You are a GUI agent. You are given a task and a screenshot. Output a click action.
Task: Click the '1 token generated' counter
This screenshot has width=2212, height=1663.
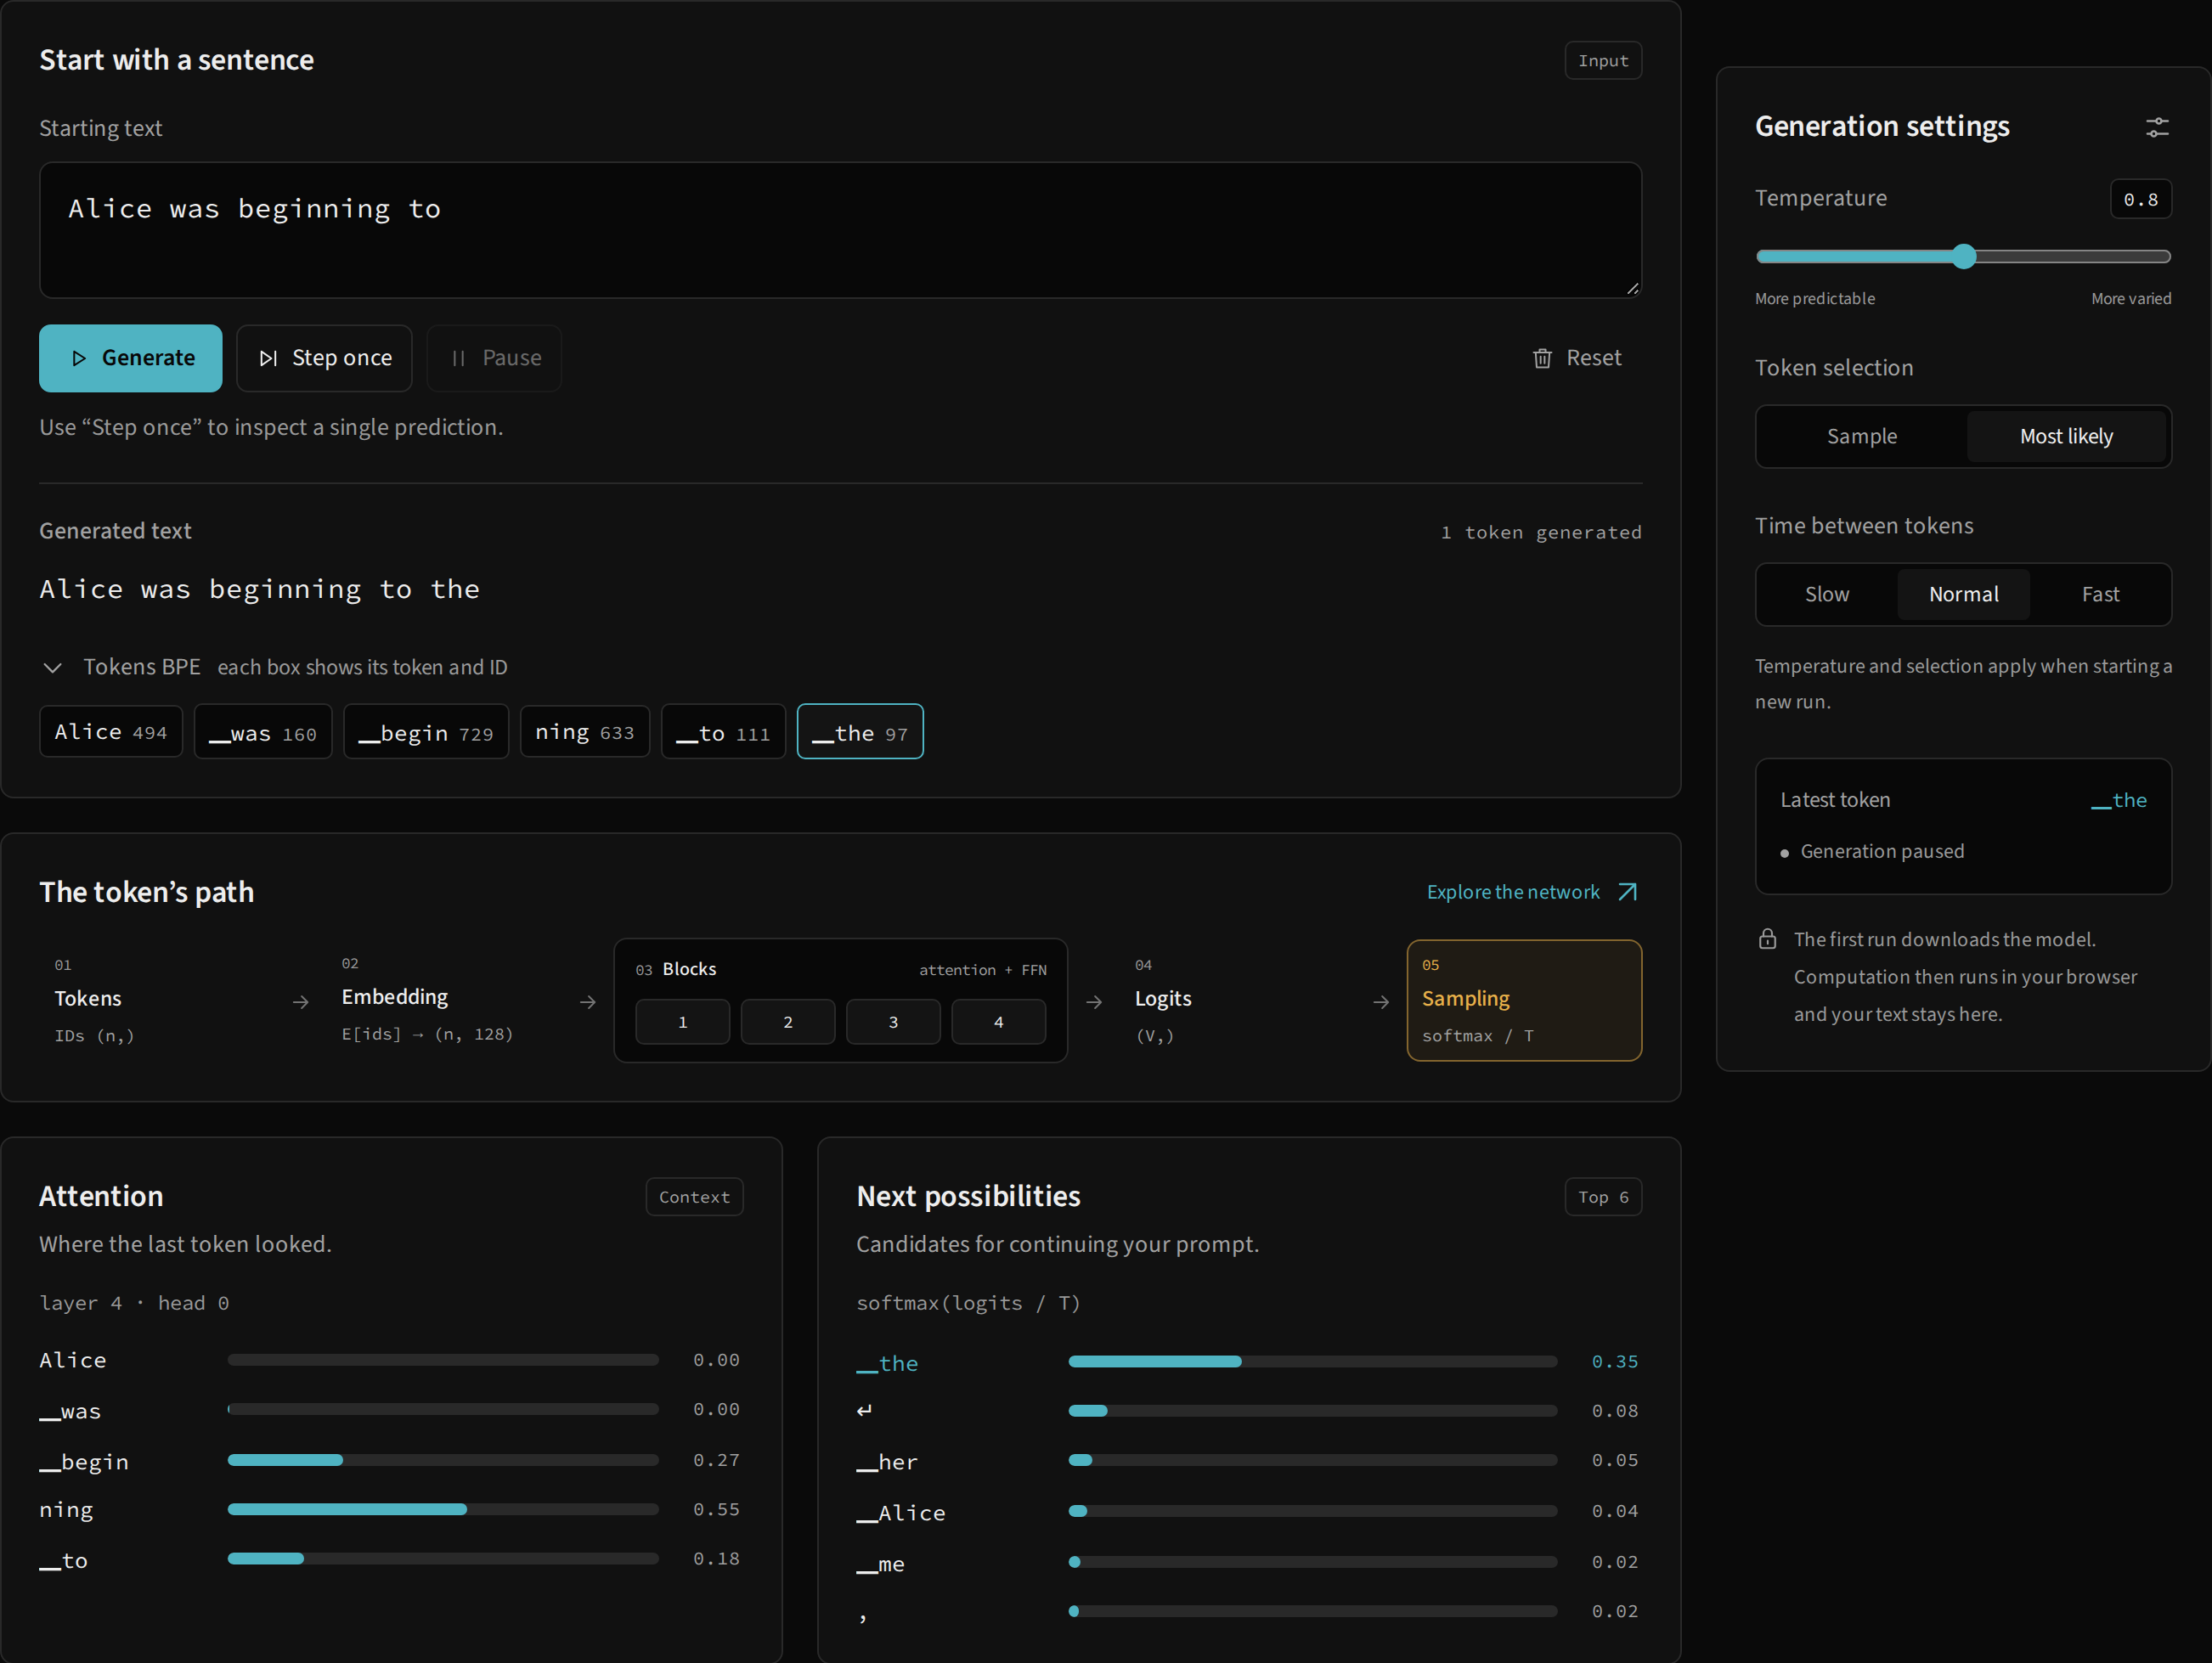click(x=1541, y=532)
